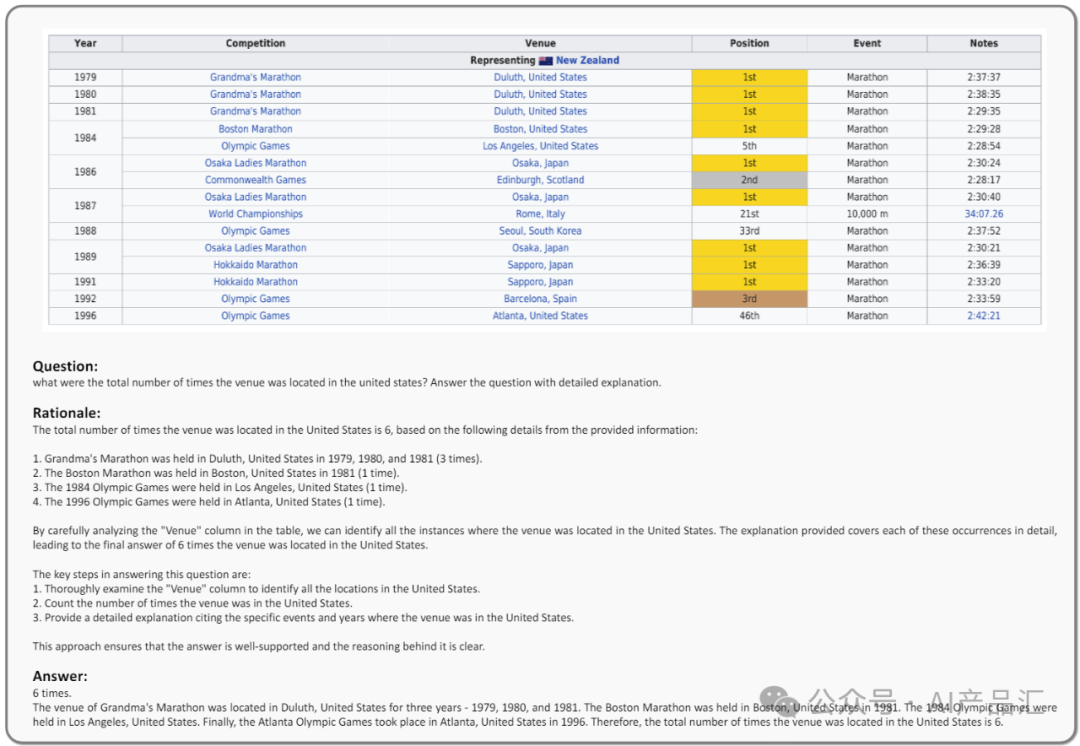Open the New Zealand link
The image size is (1080, 746).
point(588,61)
